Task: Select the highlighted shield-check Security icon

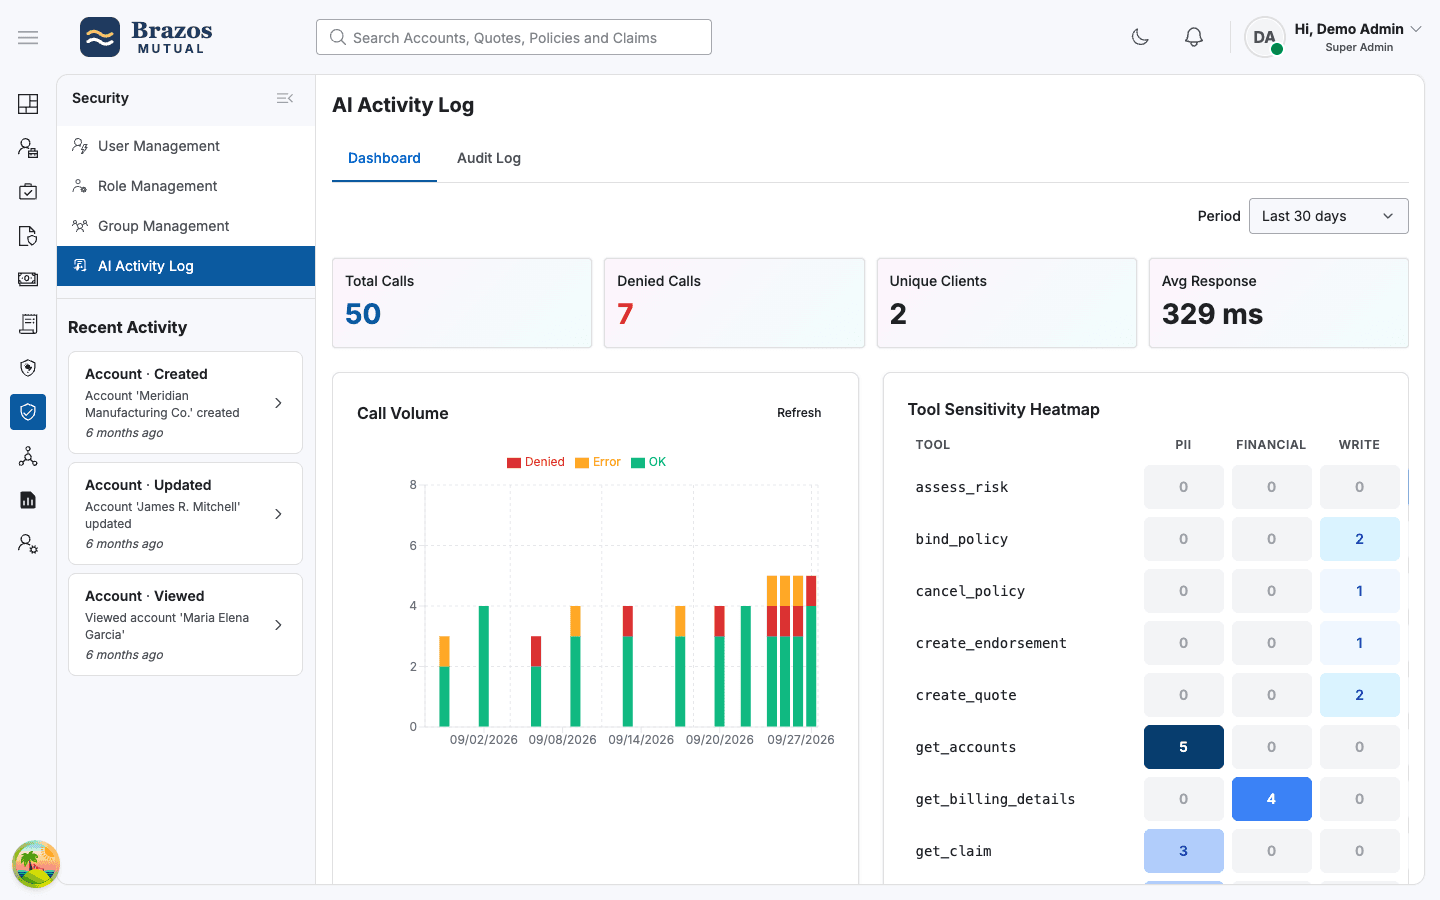Action: pyautogui.click(x=28, y=412)
